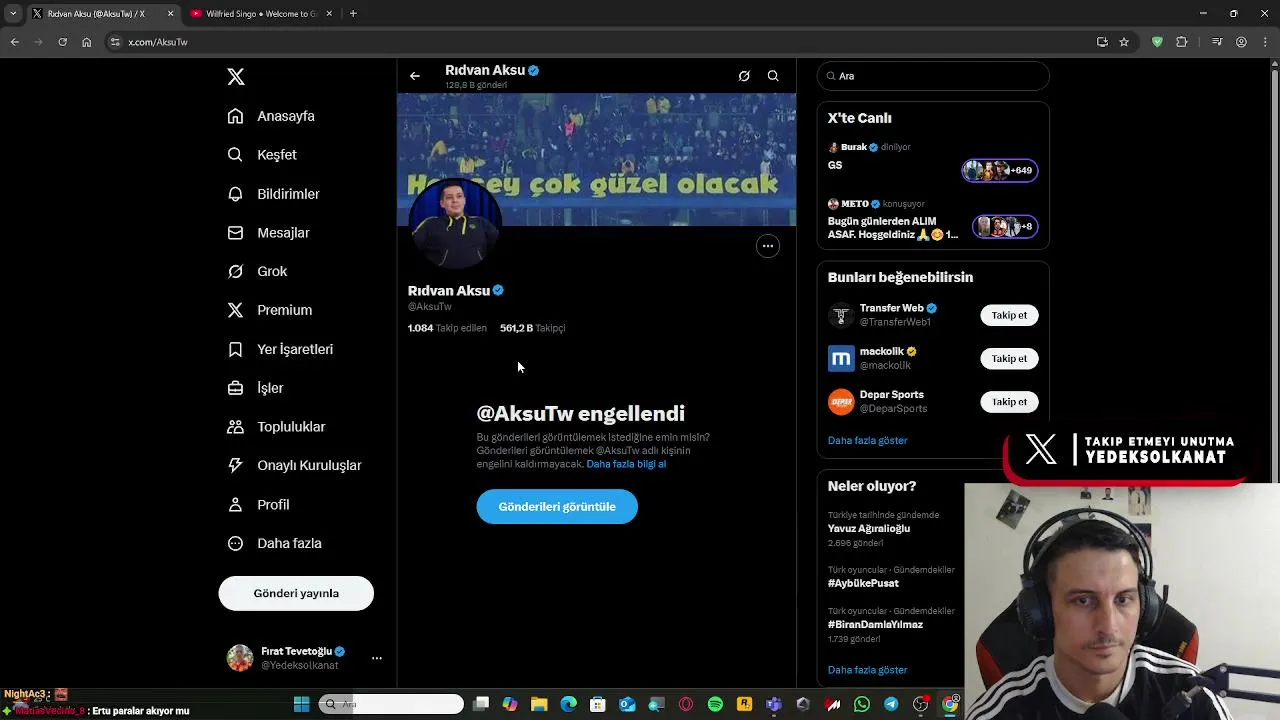Click the install app icon in the address bar
This screenshot has height=720, width=1280.
[1102, 42]
